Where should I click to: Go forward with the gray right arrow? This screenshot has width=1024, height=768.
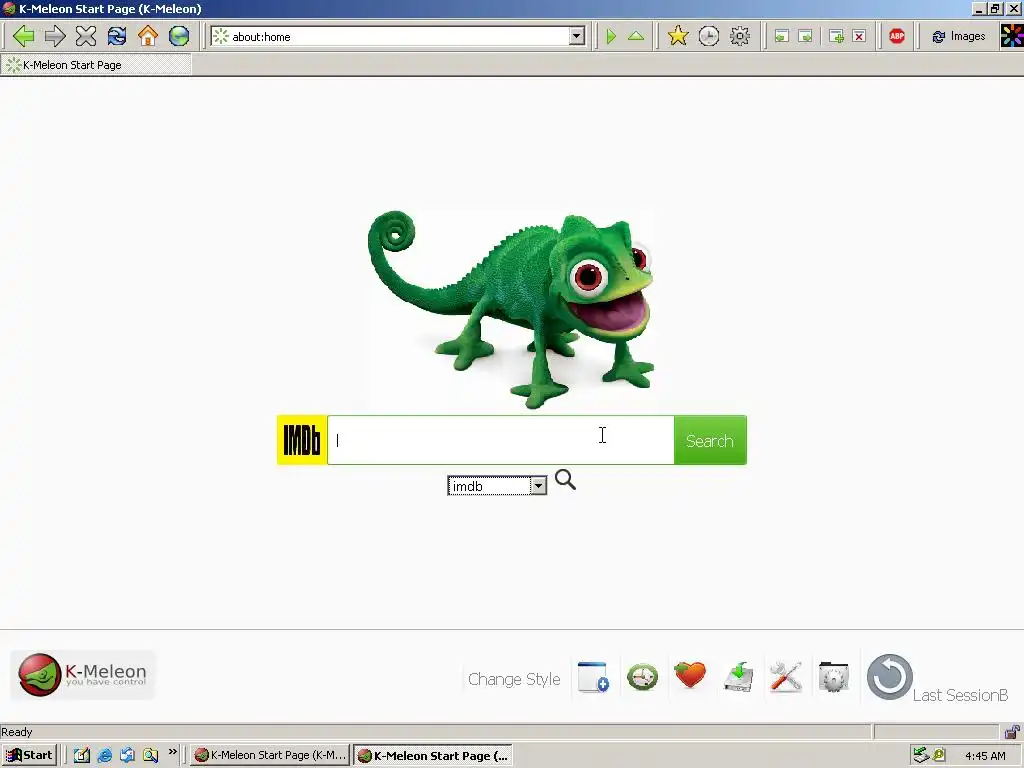[55, 36]
